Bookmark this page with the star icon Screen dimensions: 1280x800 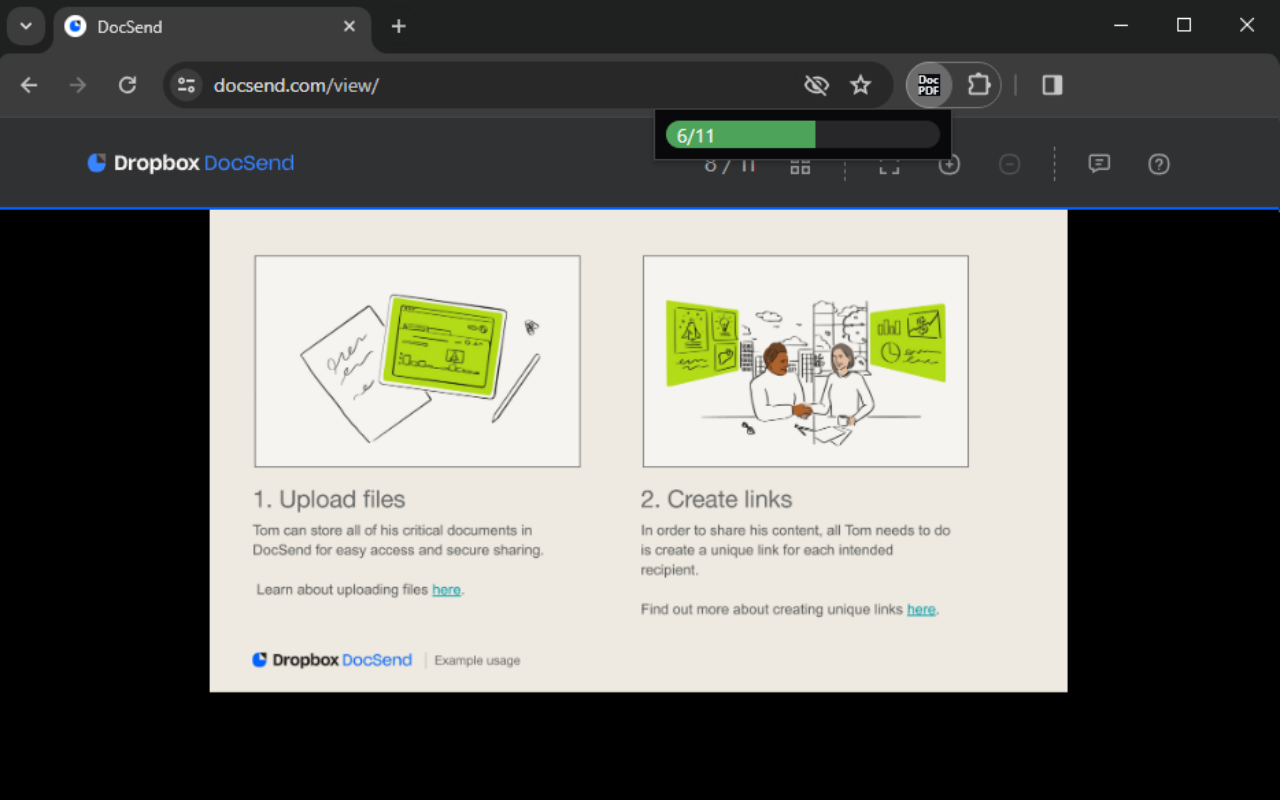[860, 85]
